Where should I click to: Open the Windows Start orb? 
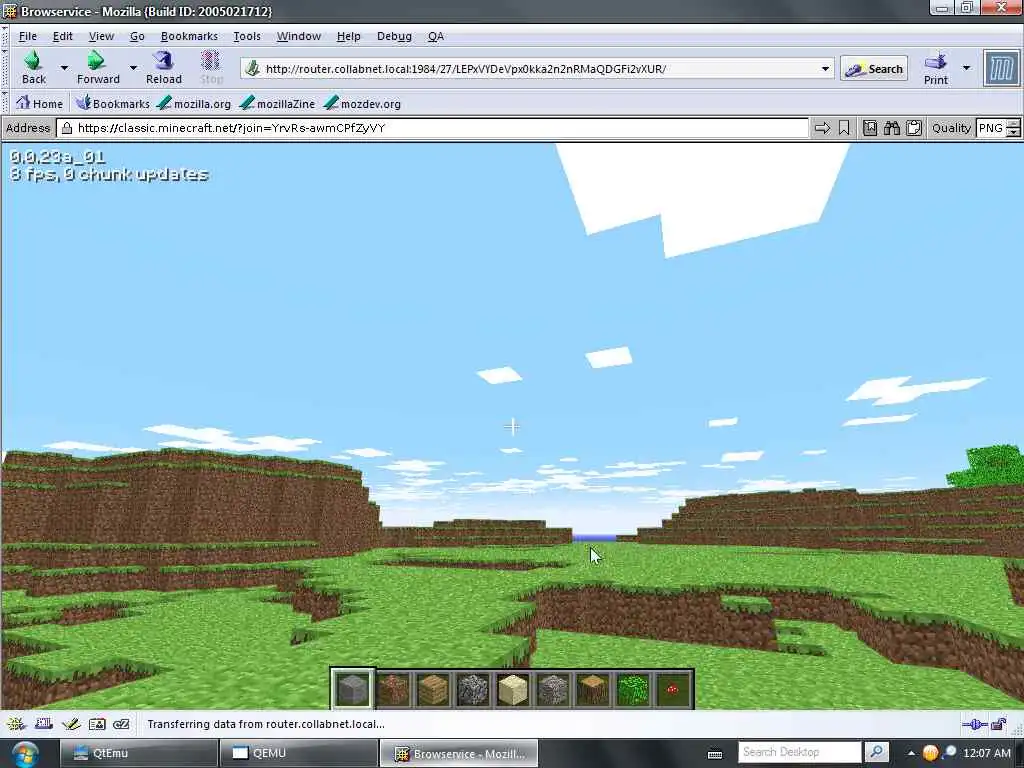(24, 754)
